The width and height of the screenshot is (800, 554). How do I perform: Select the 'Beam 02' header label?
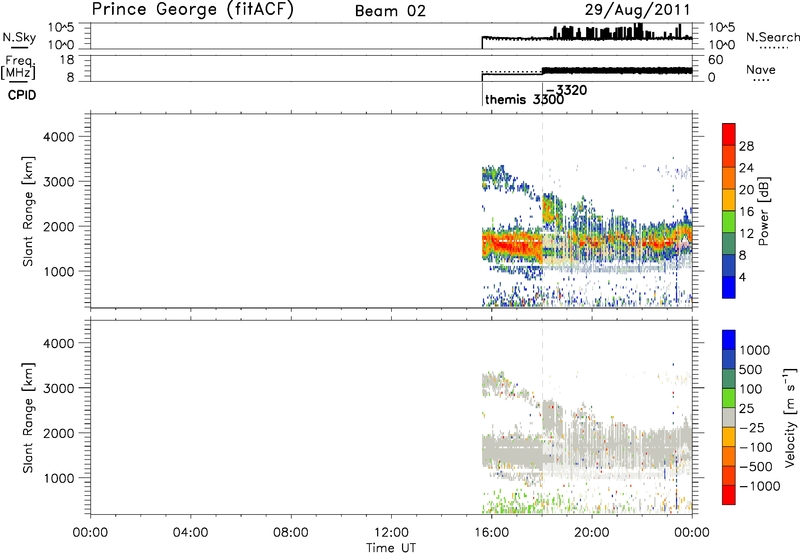coord(390,11)
